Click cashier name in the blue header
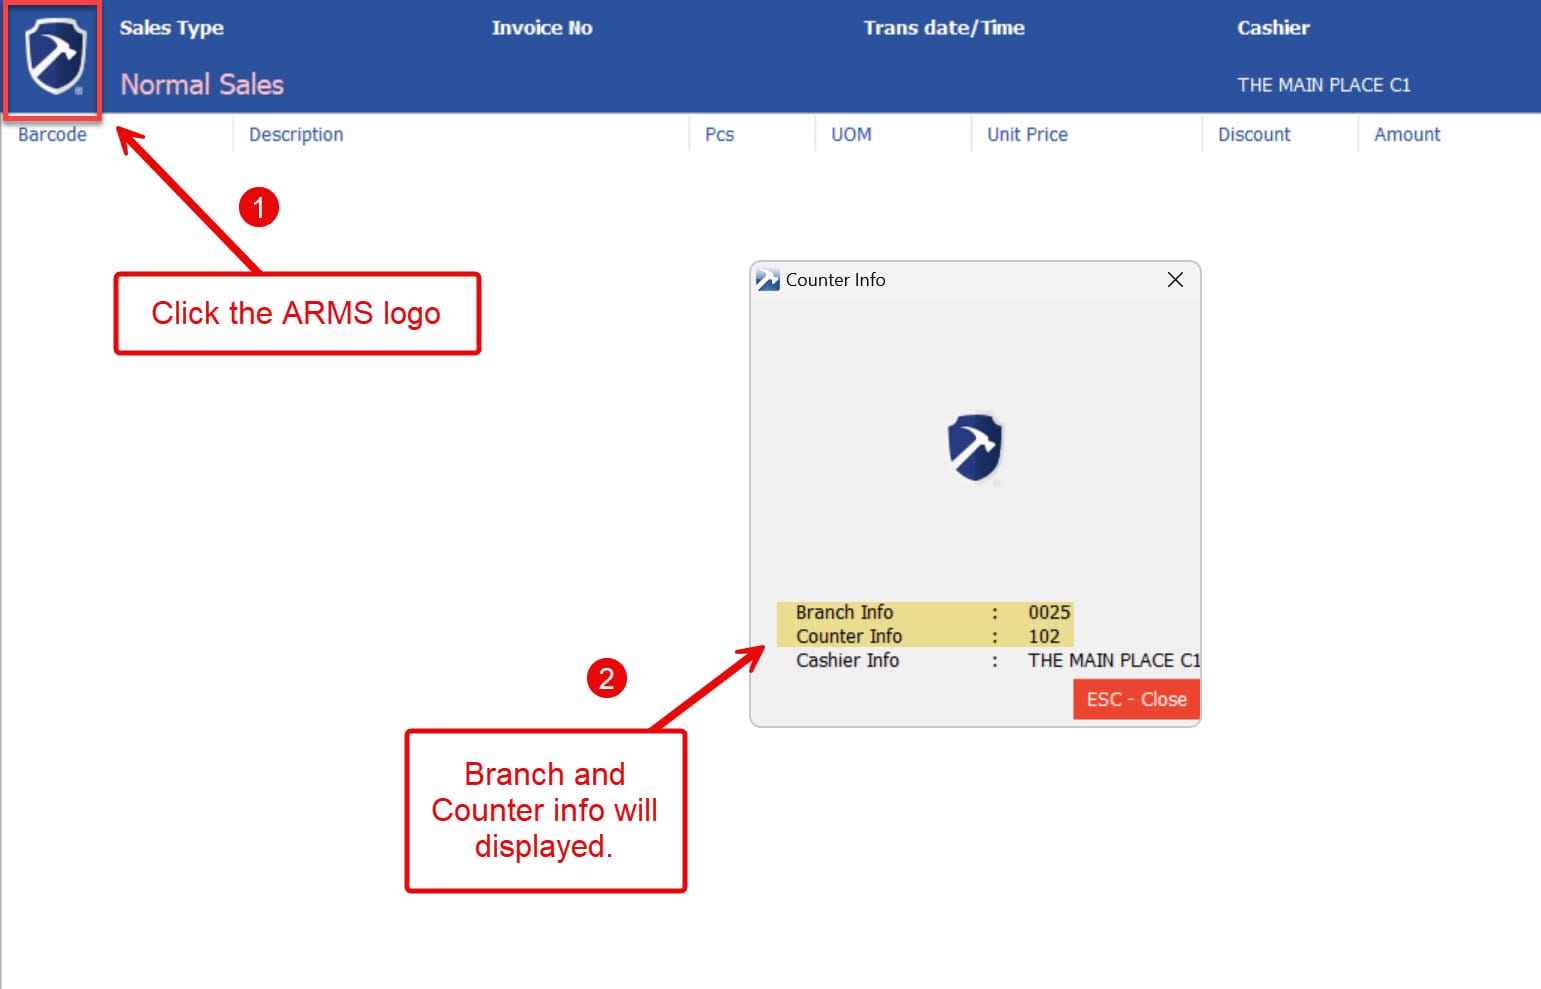Screen dimensions: 1541x989 [x=1323, y=85]
